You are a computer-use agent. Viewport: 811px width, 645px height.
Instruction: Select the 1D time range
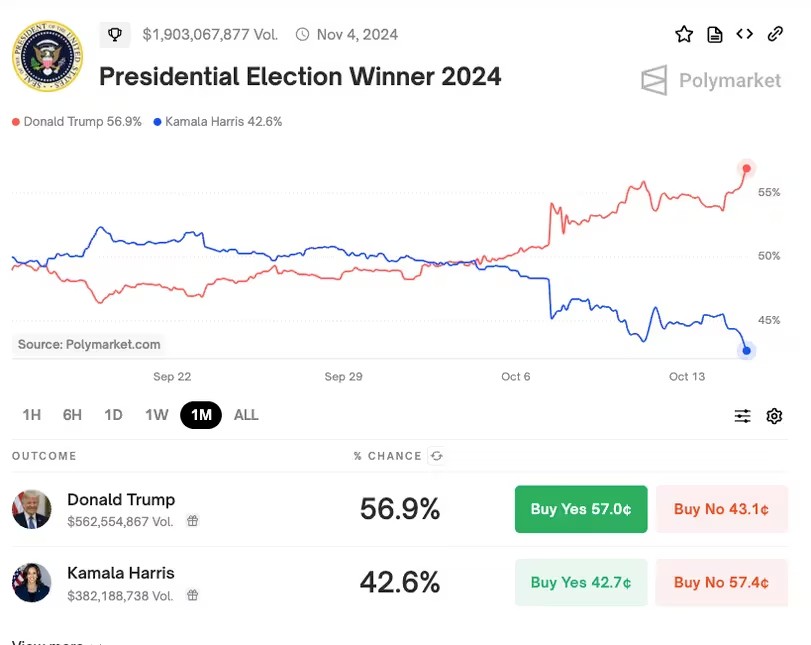coord(113,415)
